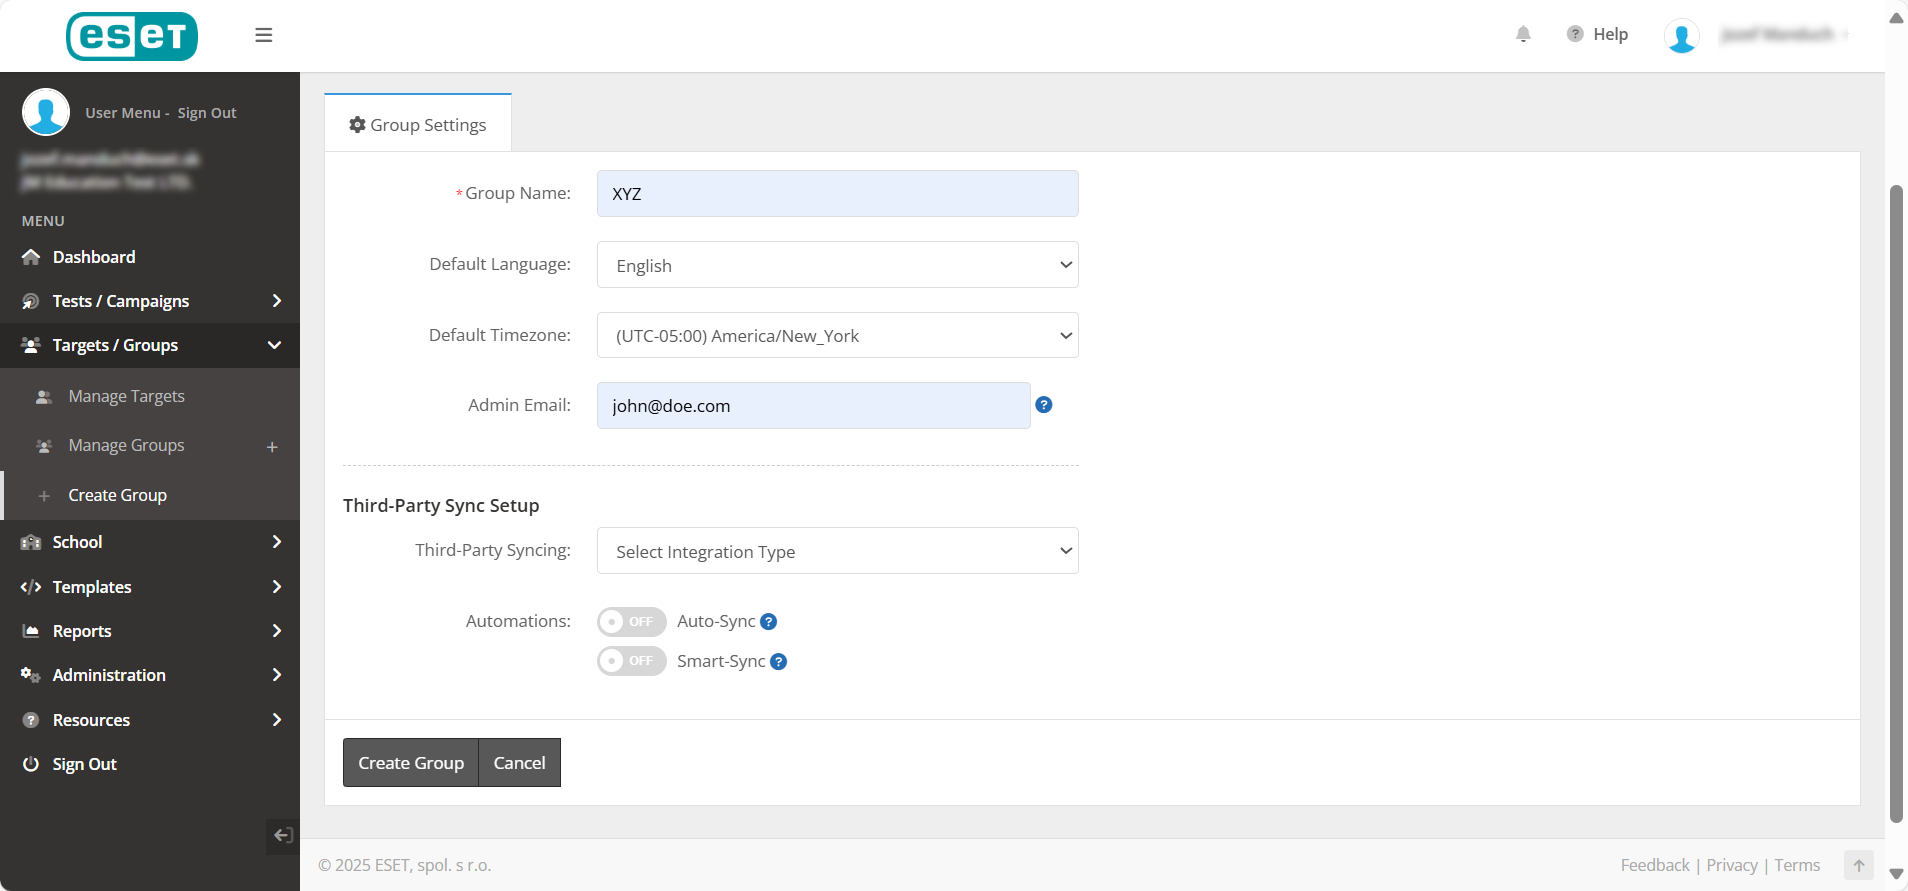Open the hamburger menu icon
This screenshot has height=891, width=1908.
[264, 35]
